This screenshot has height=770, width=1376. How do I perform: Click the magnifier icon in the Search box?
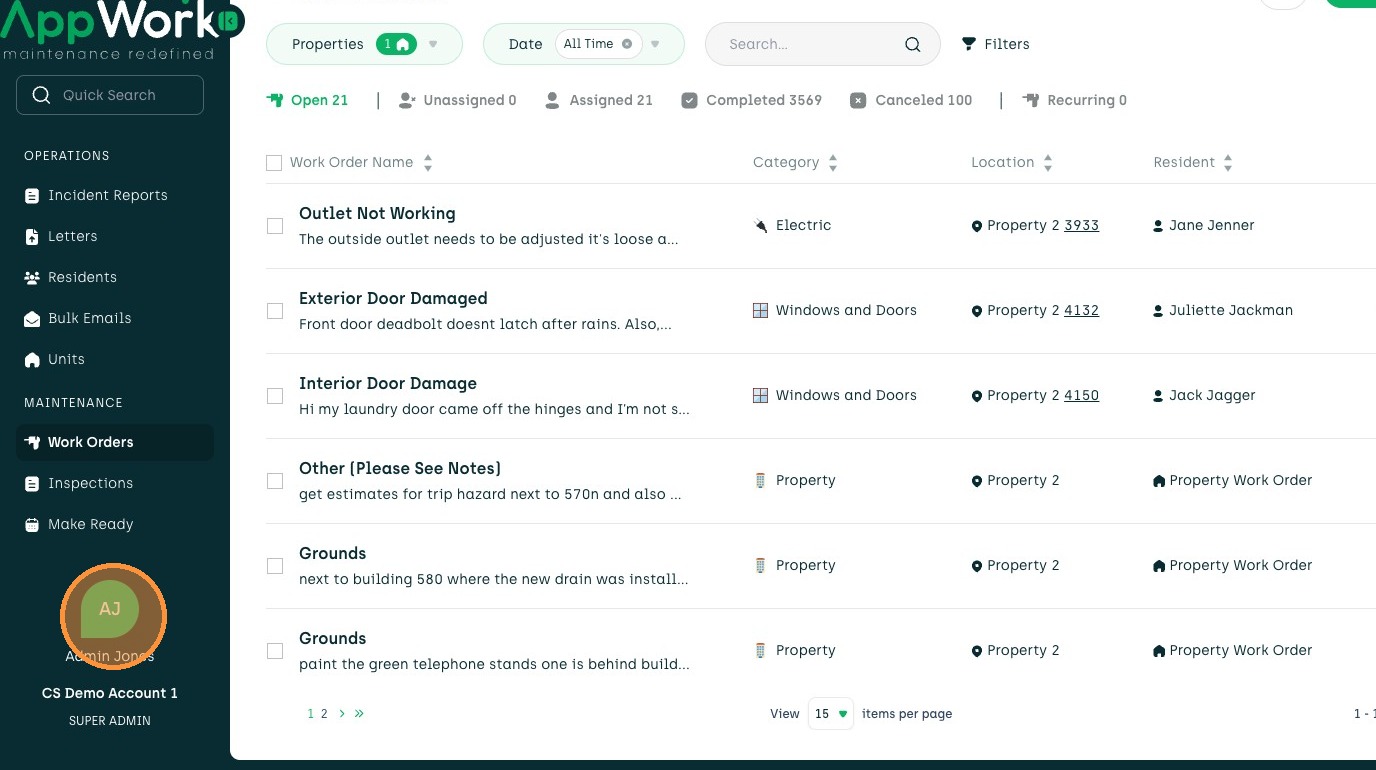pos(912,44)
